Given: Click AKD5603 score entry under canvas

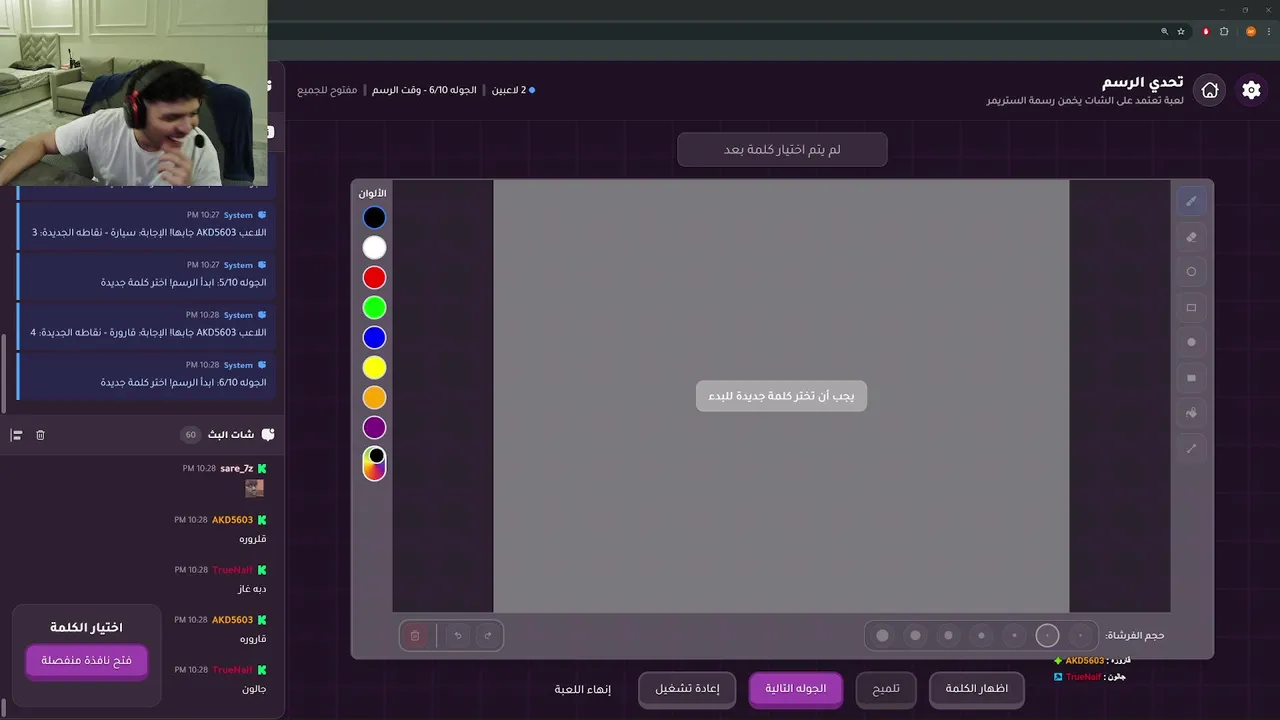Looking at the screenshot, I should pos(1092,661).
